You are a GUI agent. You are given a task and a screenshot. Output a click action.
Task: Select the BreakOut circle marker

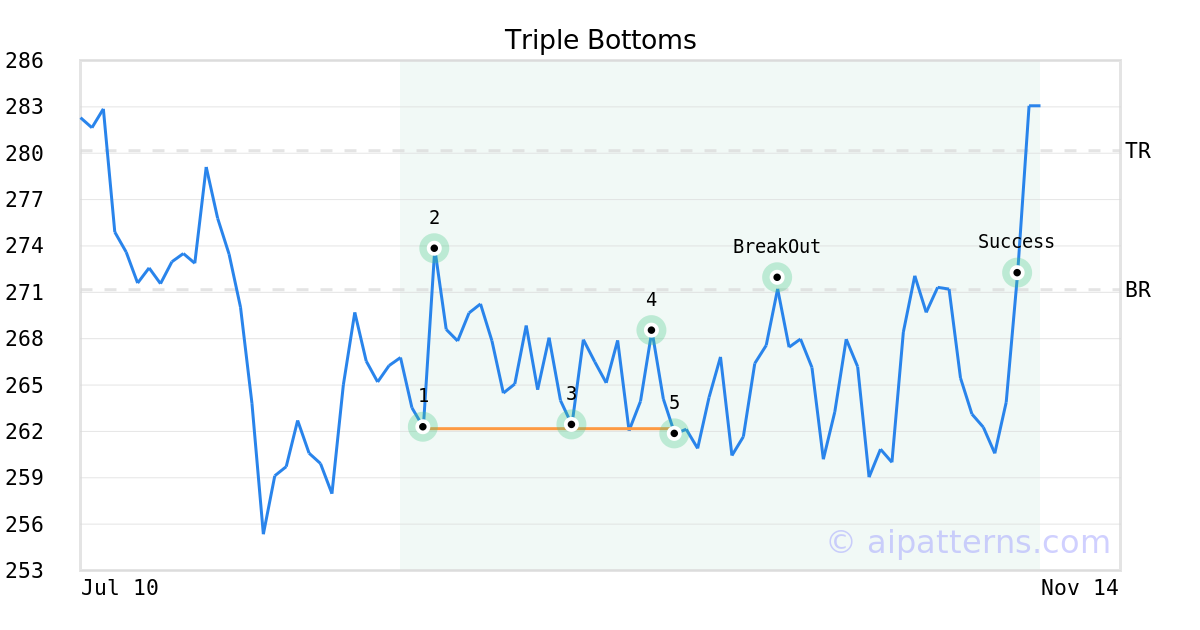[x=777, y=277]
